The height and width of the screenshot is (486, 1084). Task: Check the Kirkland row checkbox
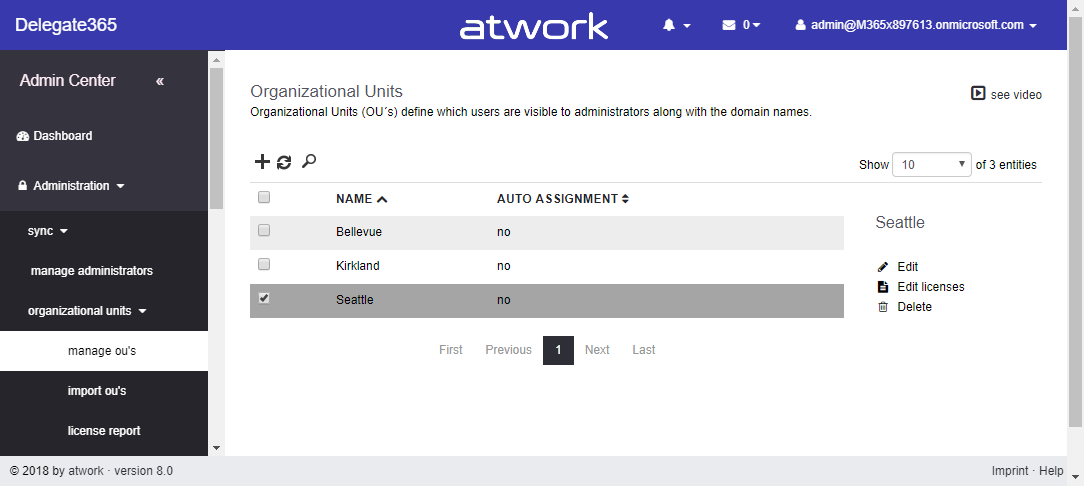point(264,264)
